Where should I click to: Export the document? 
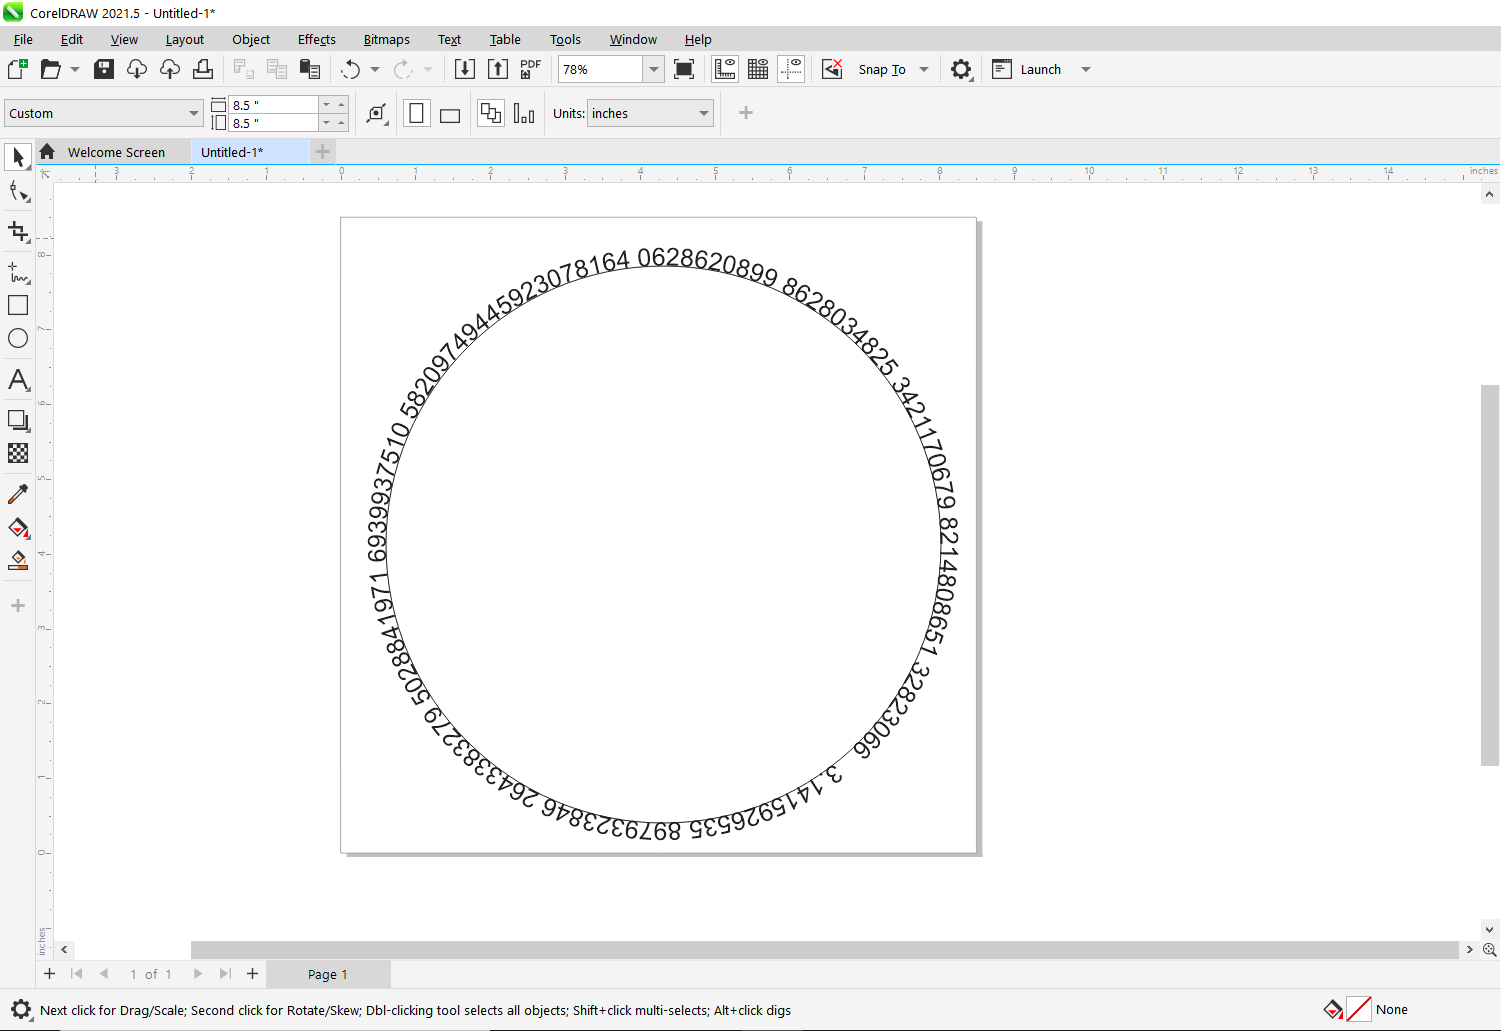[498, 69]
